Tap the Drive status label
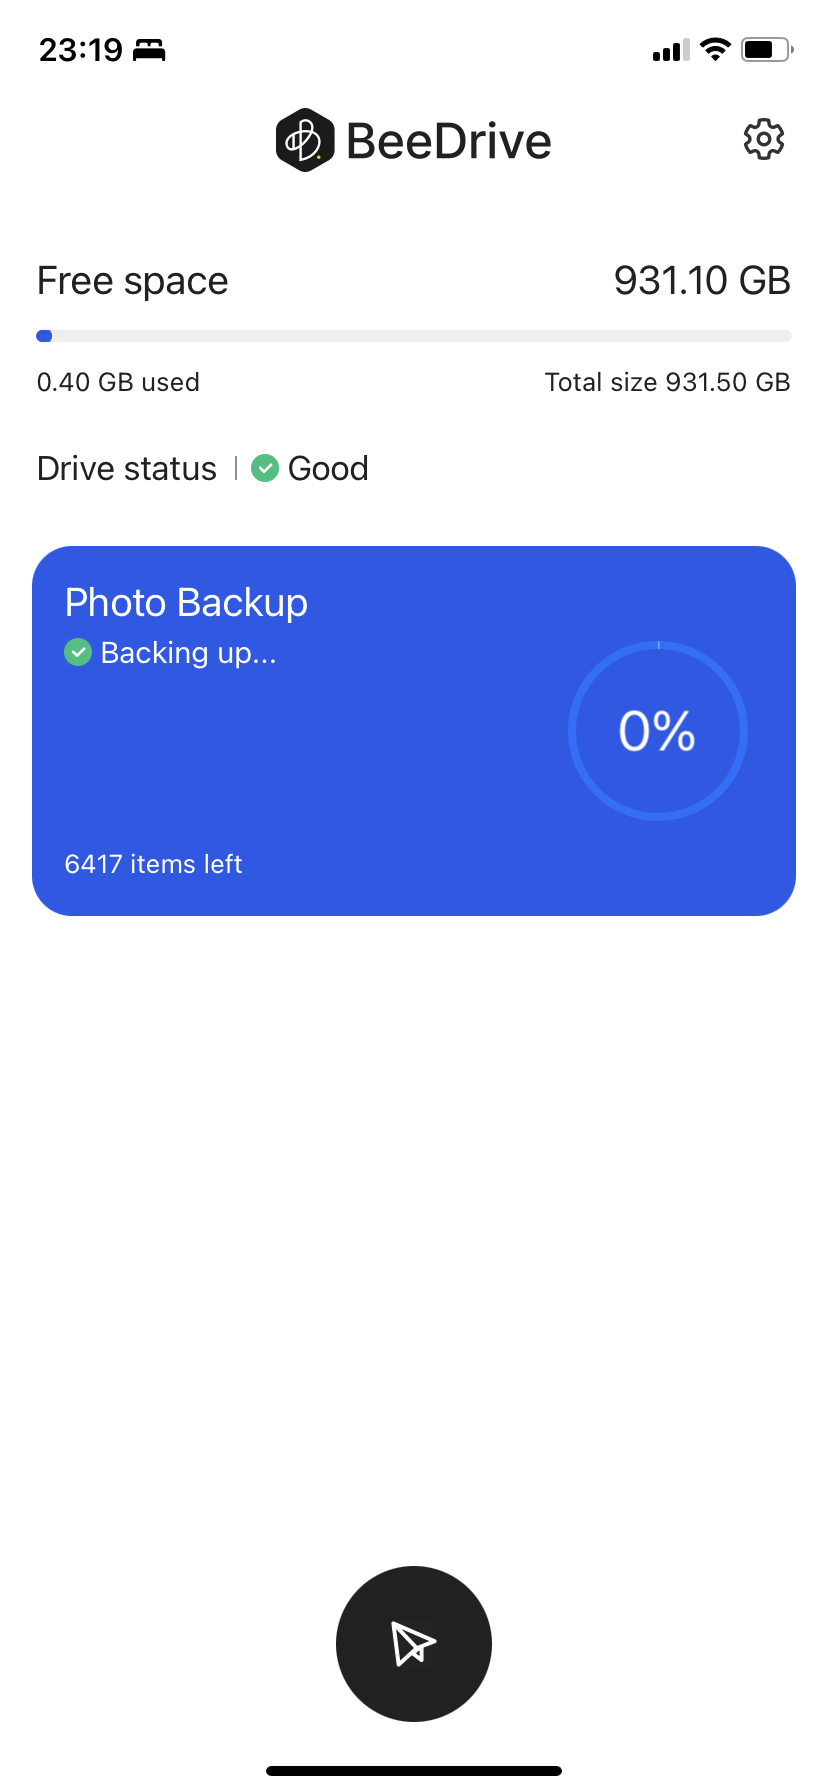 point(127,468)
